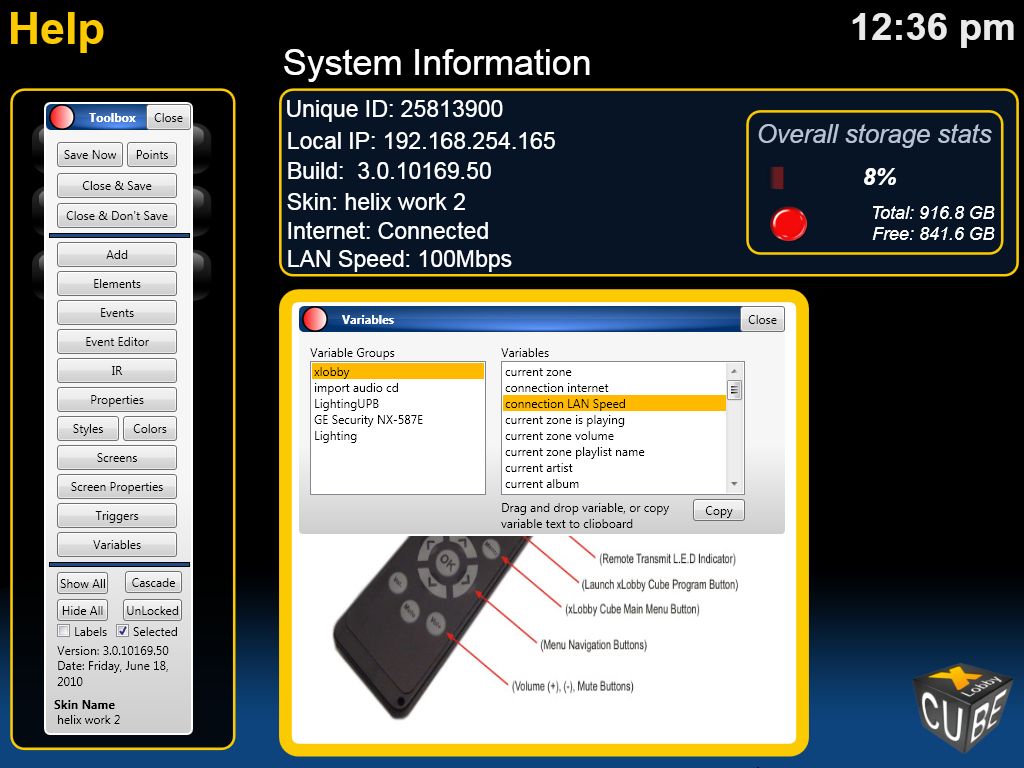
Task: Open Points from the Toolbox
Action: point(152,155)
